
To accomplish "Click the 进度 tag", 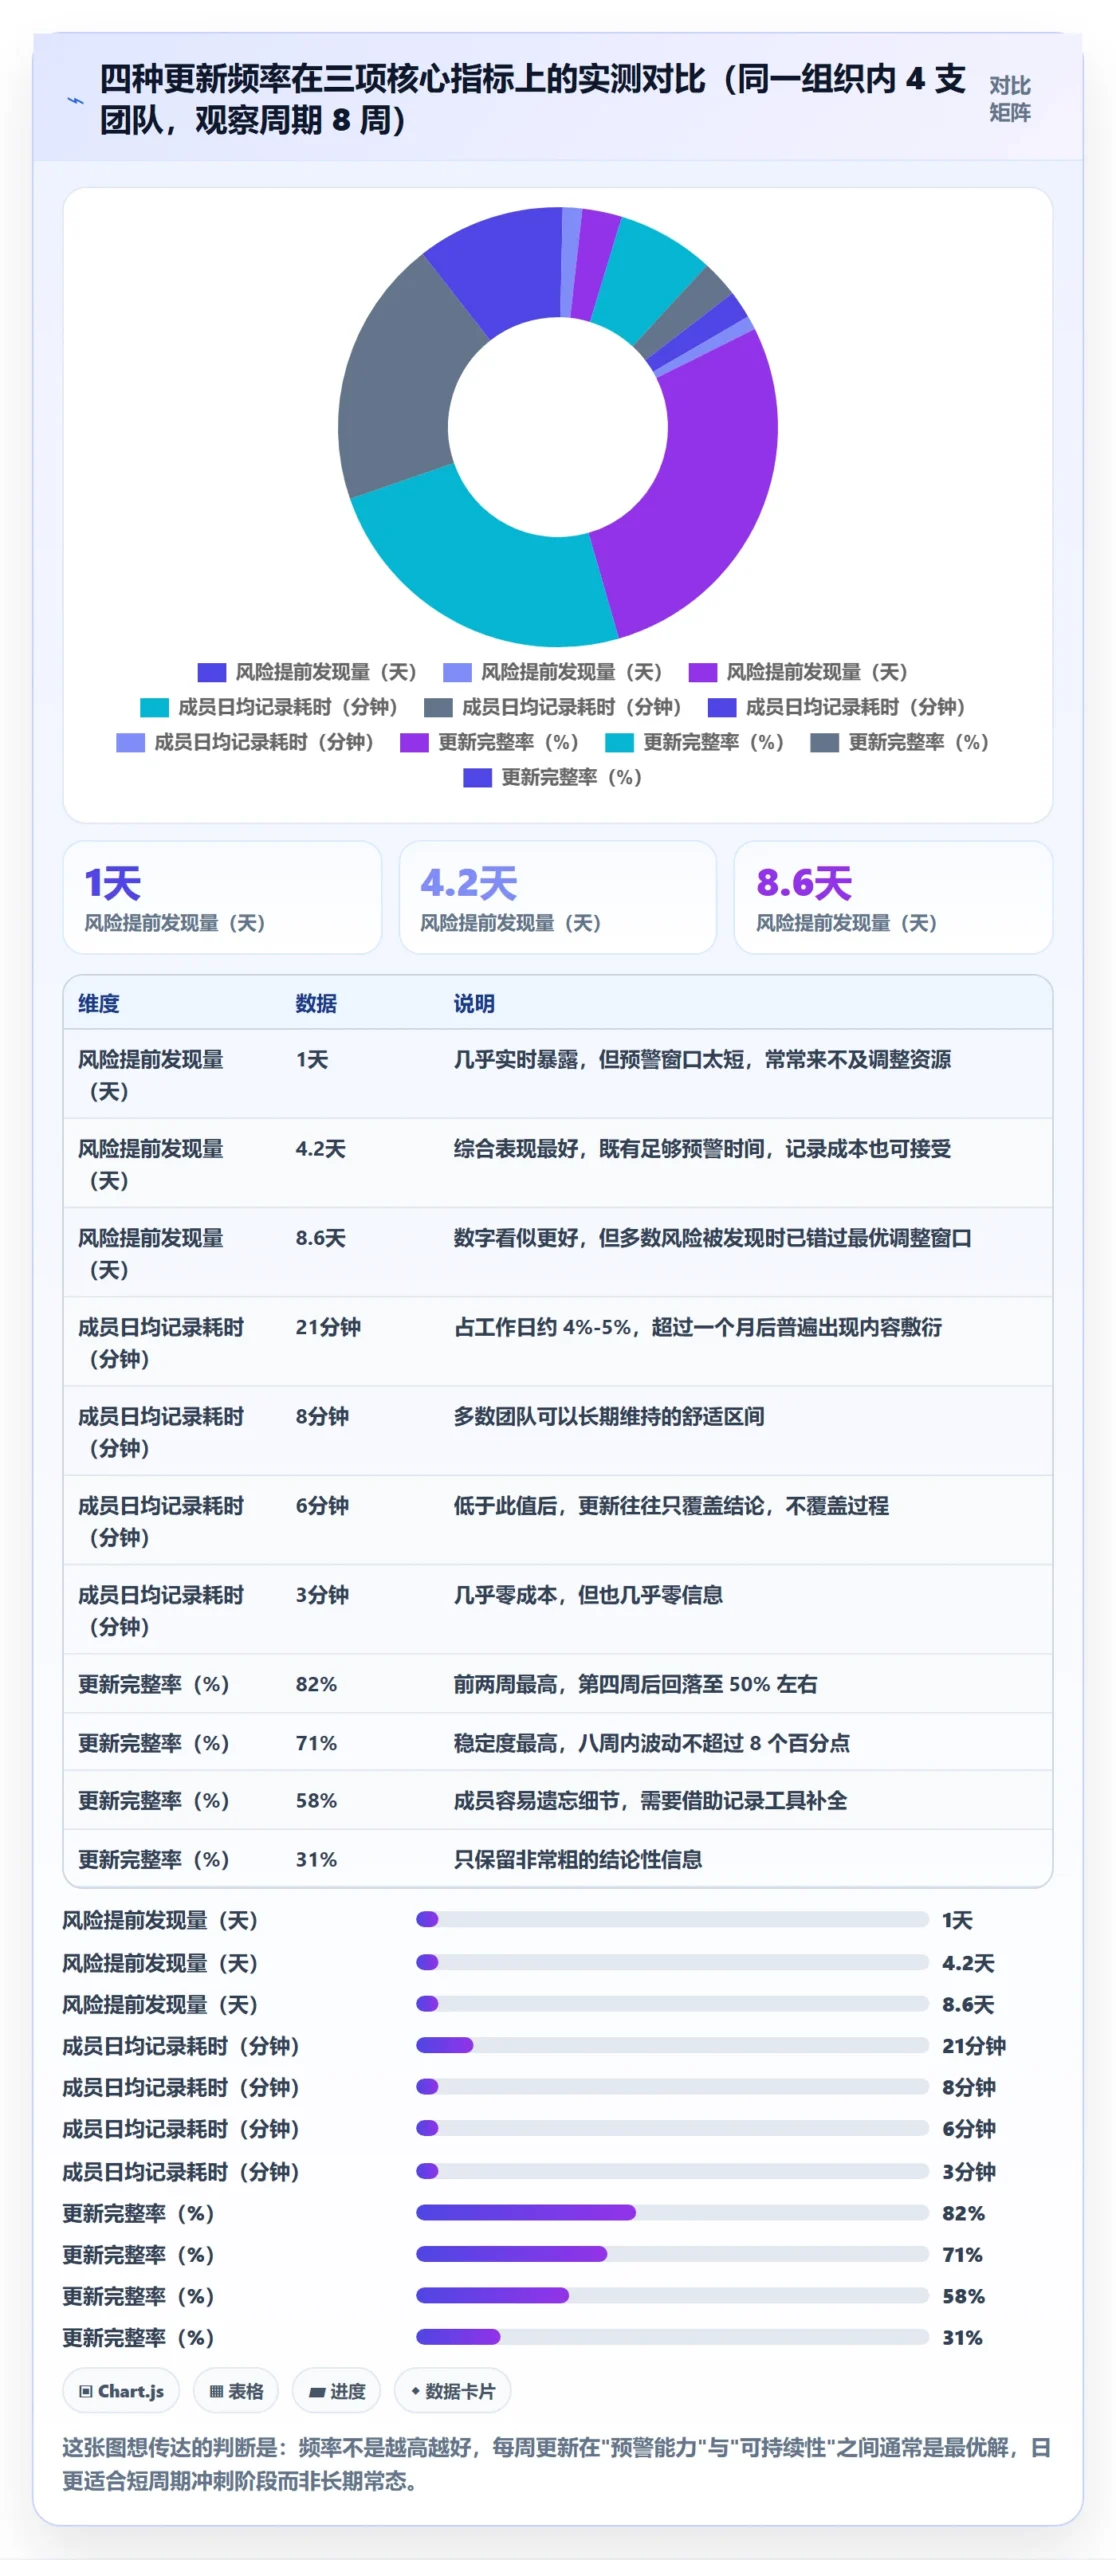I will pyautogui.click(x=336, y=2391).
